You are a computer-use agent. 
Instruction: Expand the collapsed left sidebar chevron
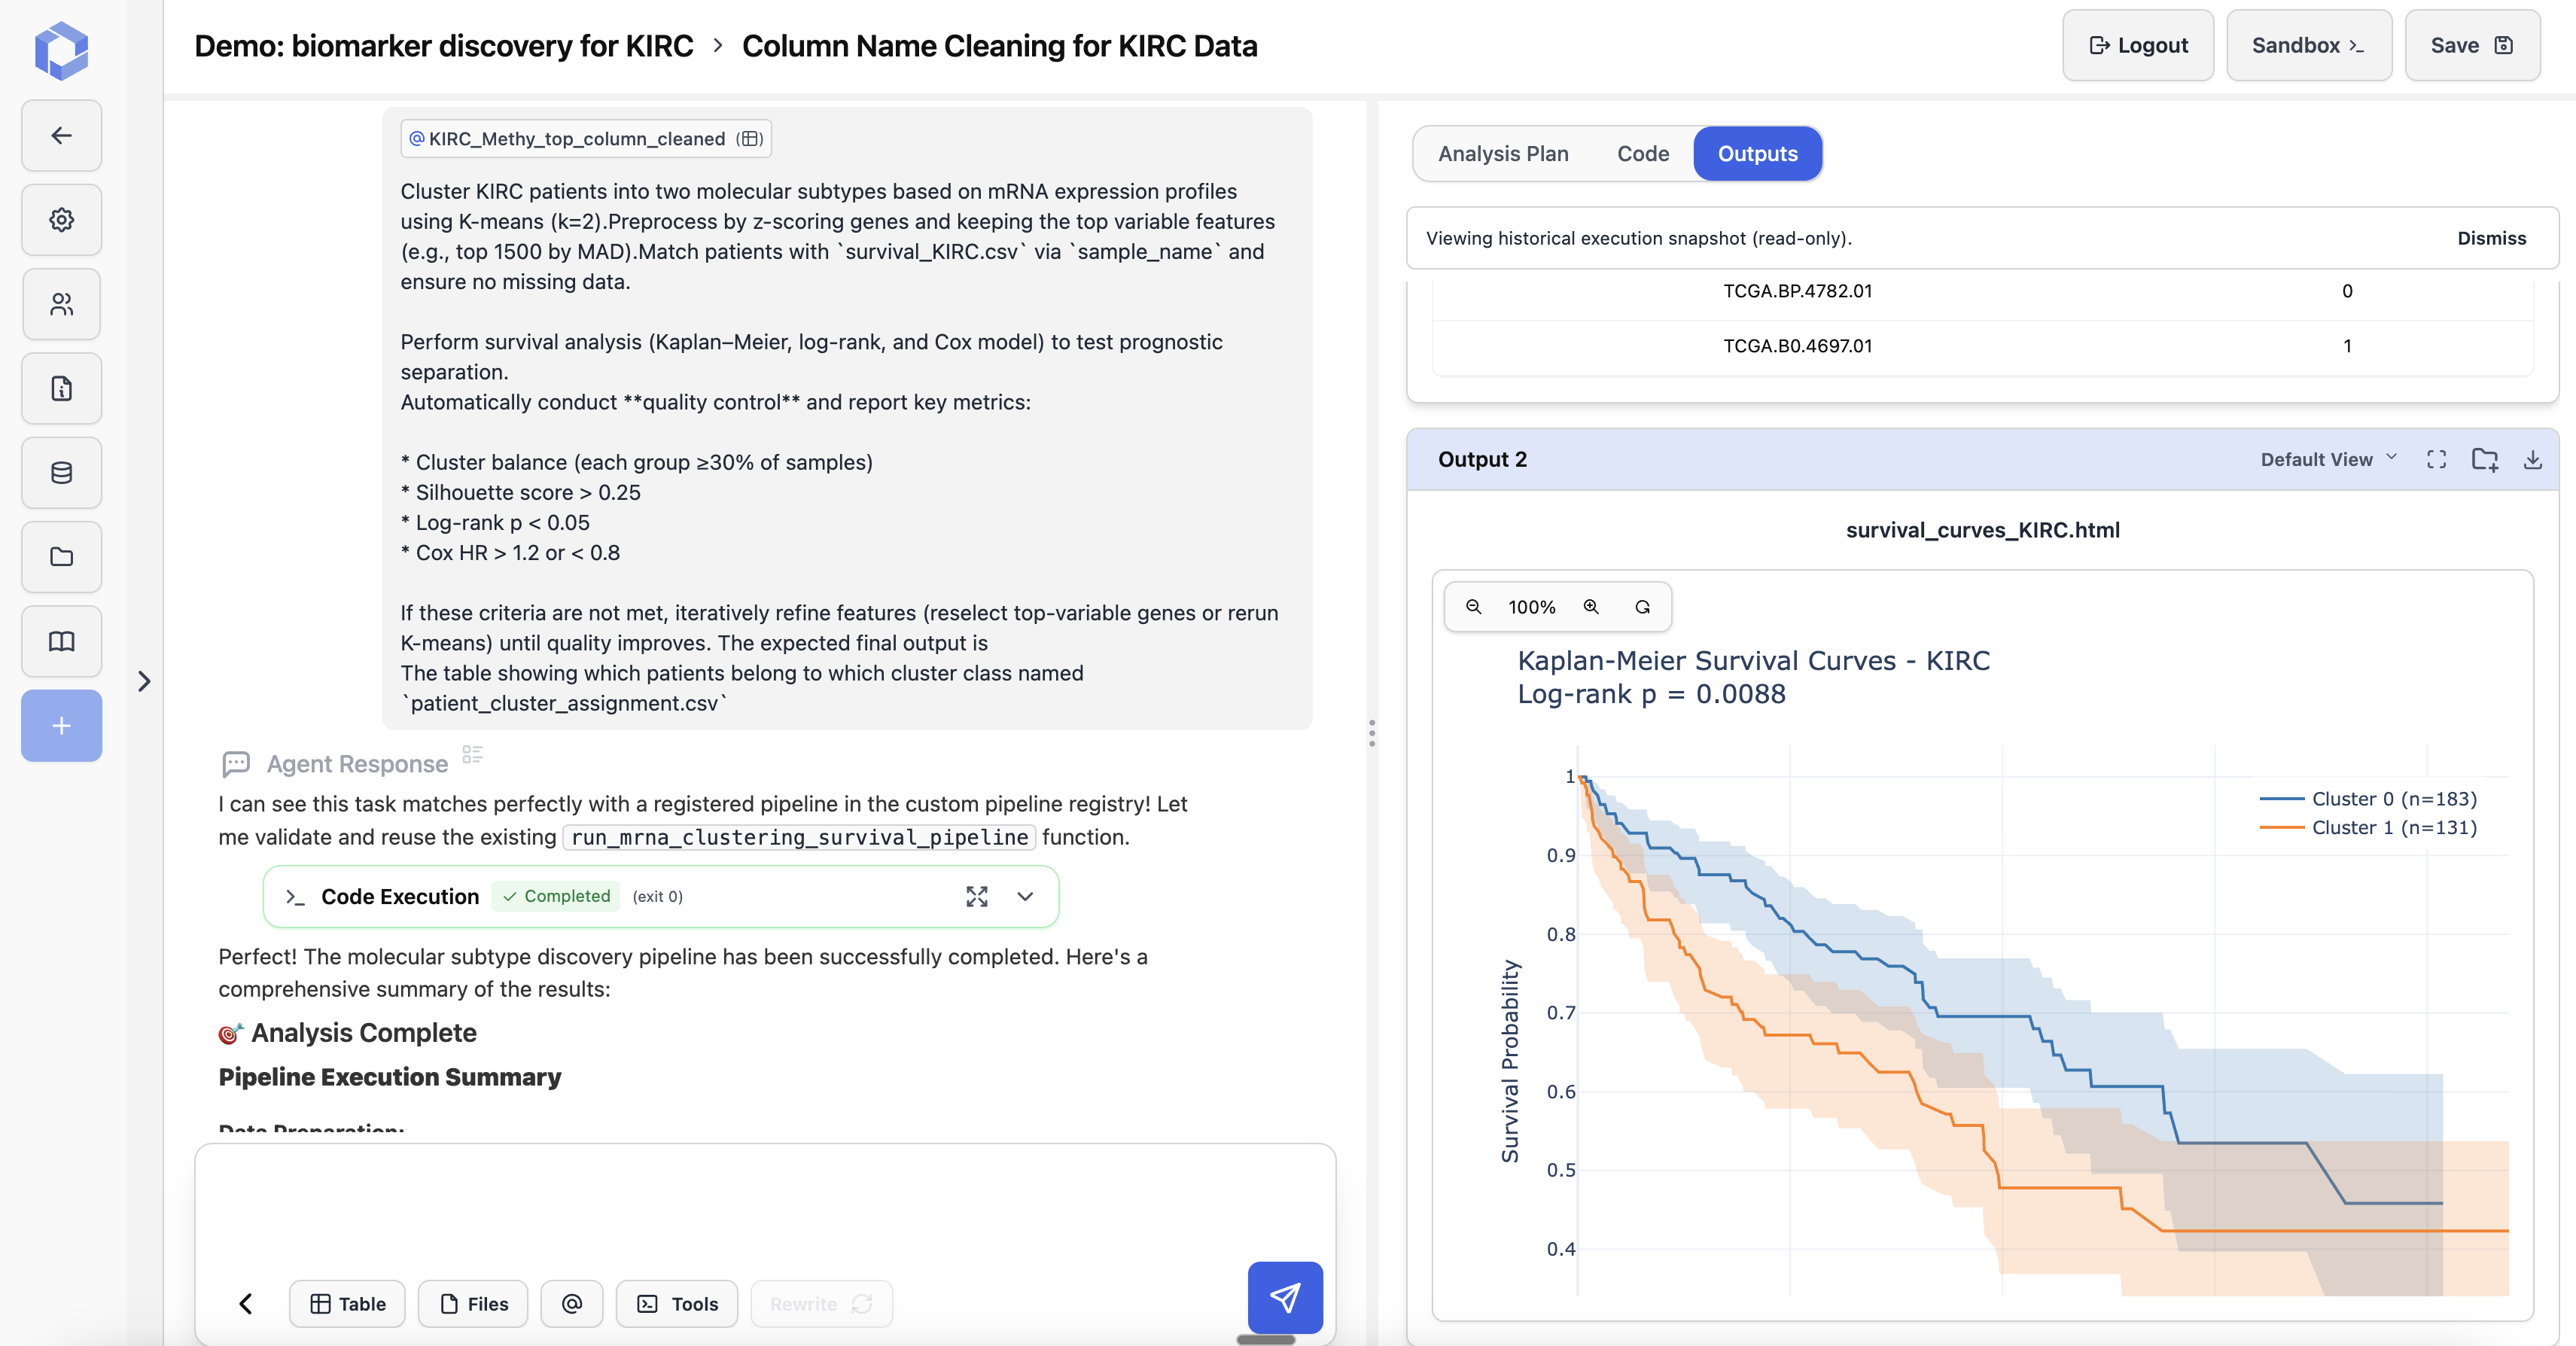144,681
